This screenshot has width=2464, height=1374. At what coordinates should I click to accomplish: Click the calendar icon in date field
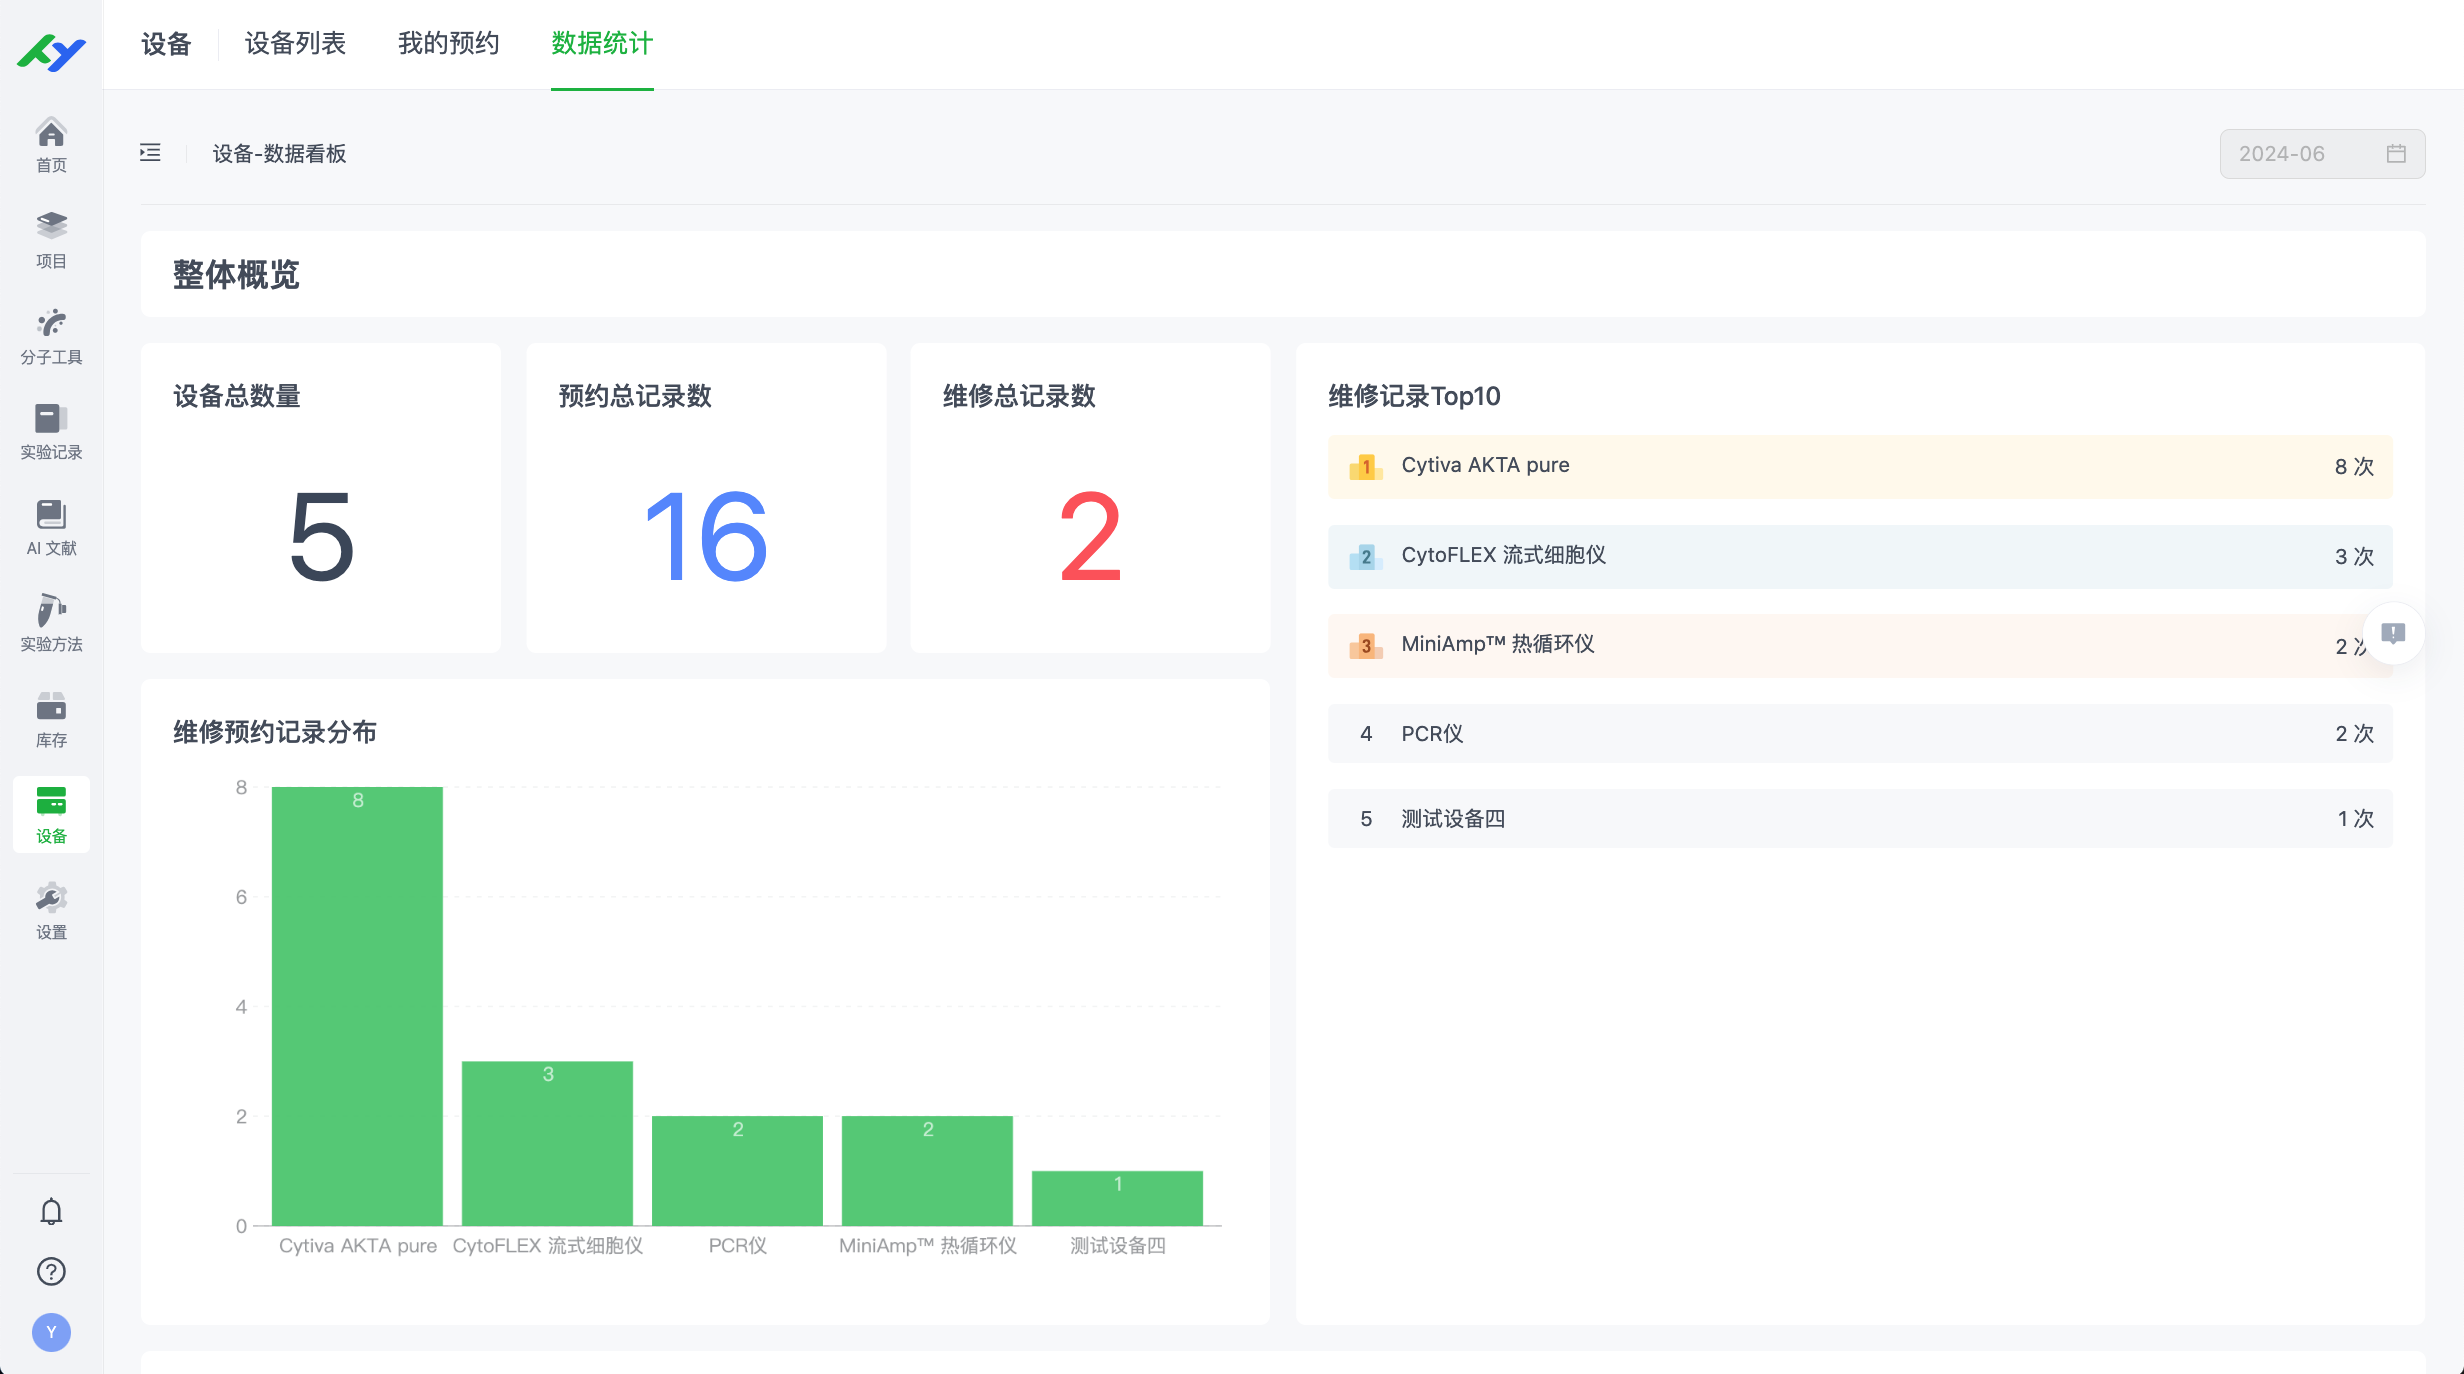pos(2396,154)
